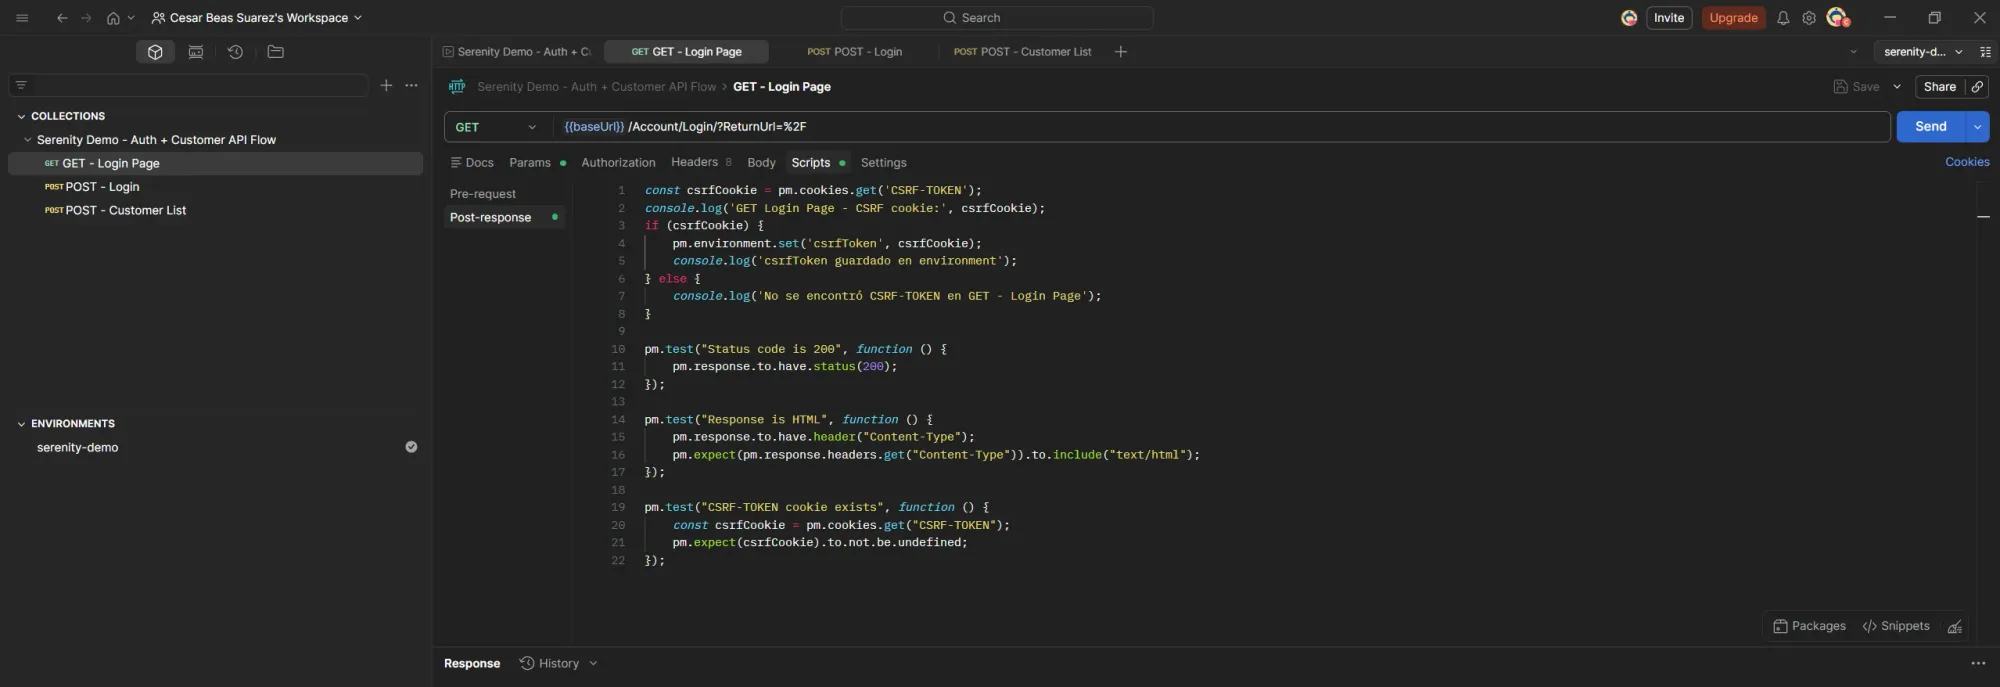Open the tab list chevron dropdown

click(x=1853, y=52)
